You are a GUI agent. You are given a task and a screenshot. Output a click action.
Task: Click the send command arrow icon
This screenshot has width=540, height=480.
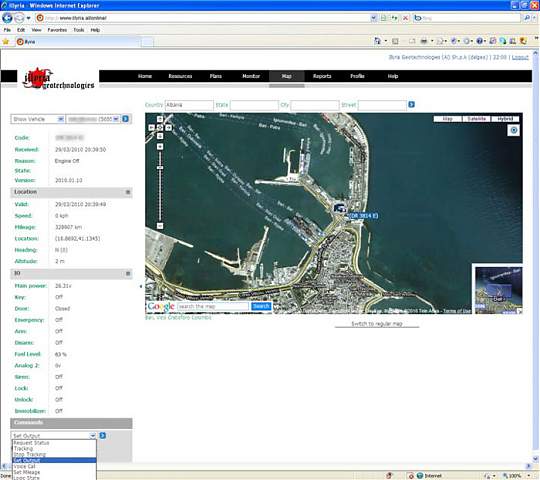tap(102, 436)
